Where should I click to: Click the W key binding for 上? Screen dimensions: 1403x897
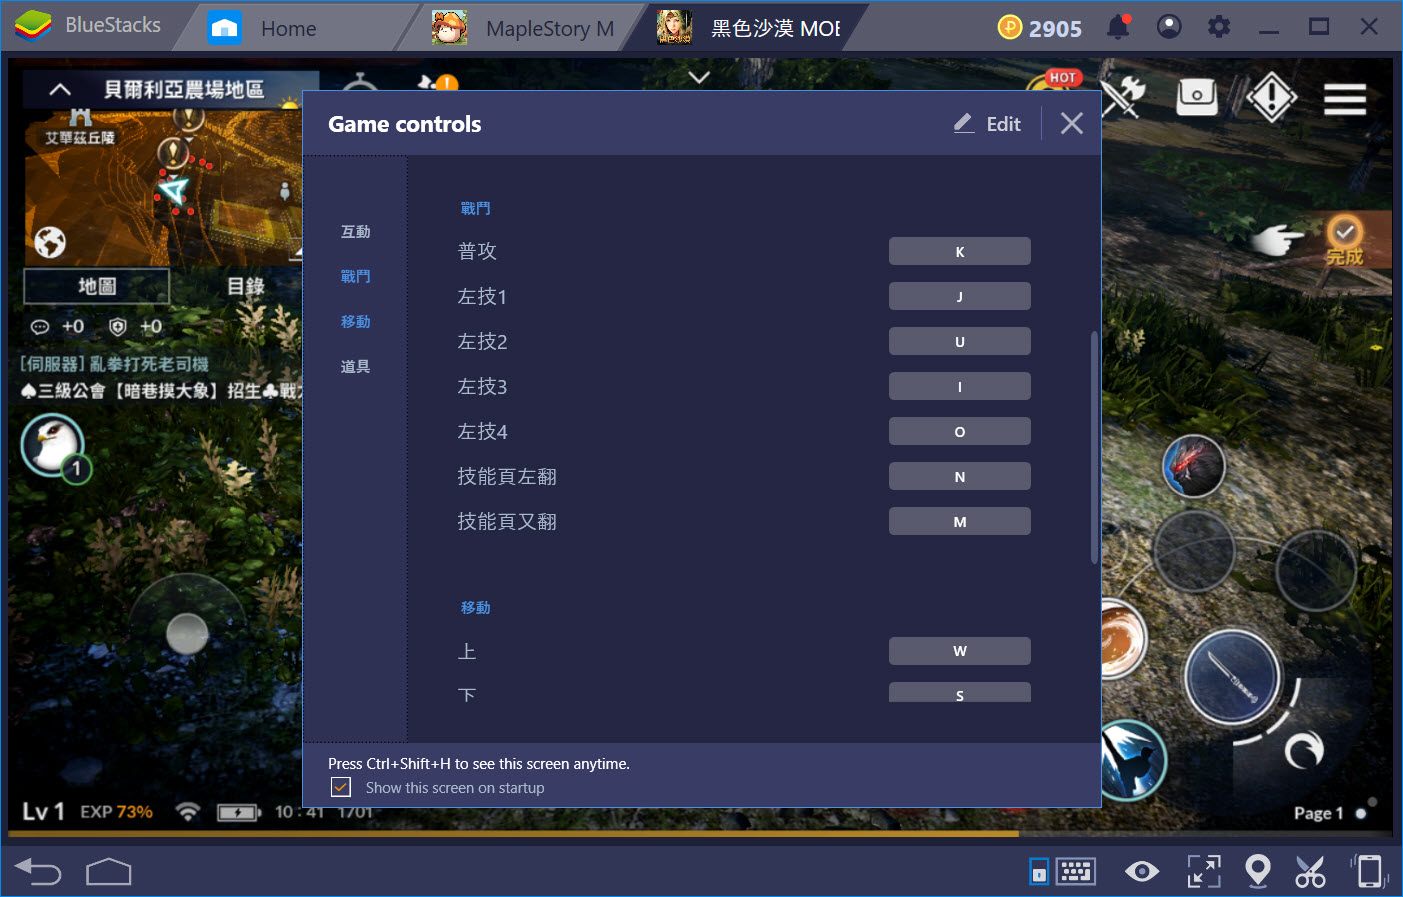point(960,651)
